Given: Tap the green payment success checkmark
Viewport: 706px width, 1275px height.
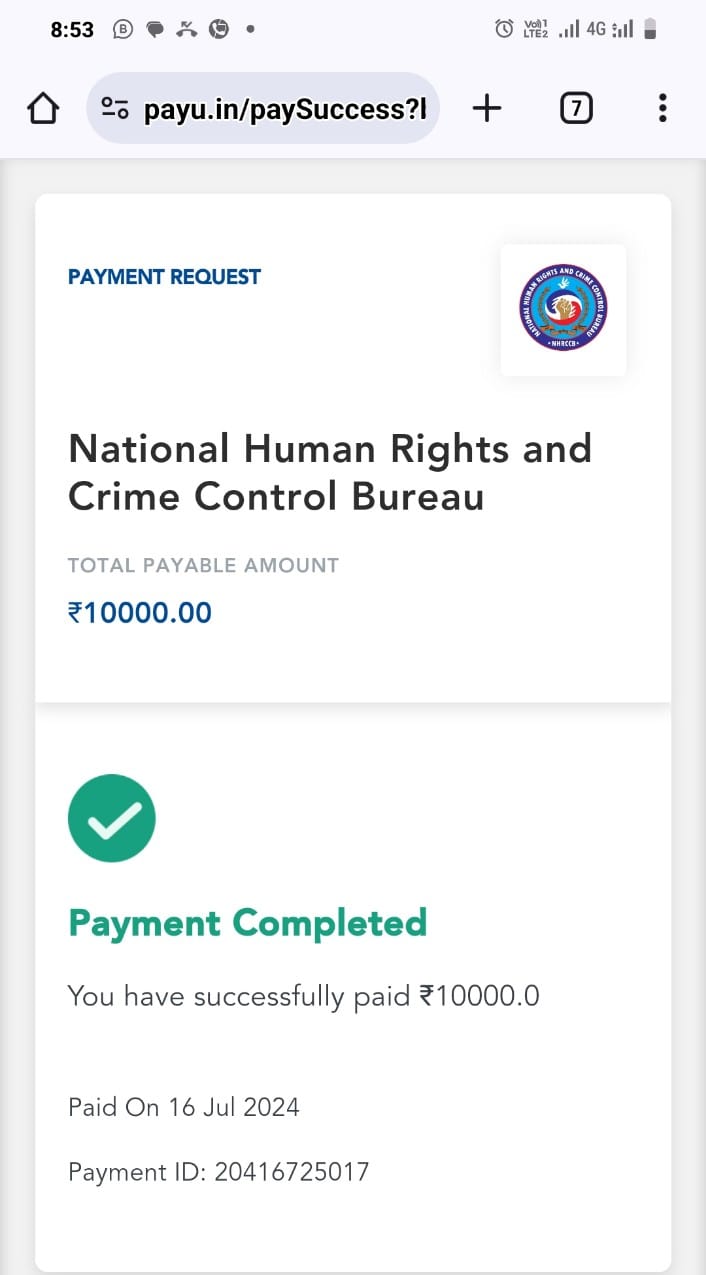Looking at the screenshot, I should click(111, 818).
